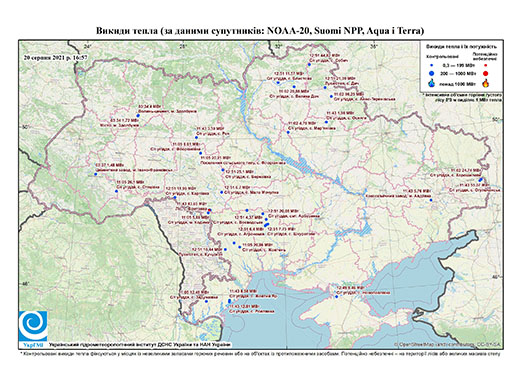This screenshot has width=520, height=368.
Task: Click the large red circle legend icon
Action: click(x=486, y=73)
